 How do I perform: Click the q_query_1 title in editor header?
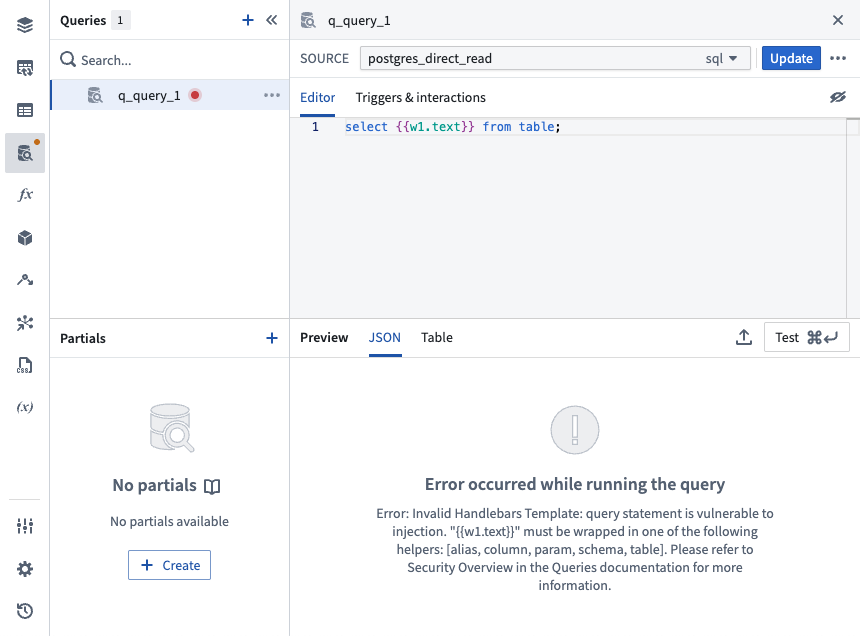pyautogui.click(x=359, y=21)
